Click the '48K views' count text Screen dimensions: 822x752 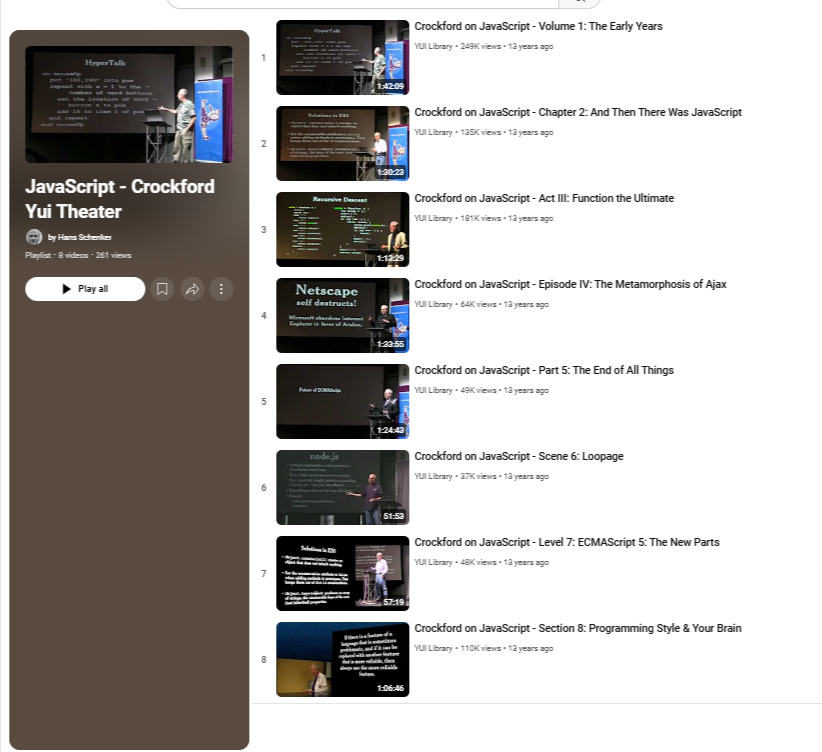coord(479,562)
